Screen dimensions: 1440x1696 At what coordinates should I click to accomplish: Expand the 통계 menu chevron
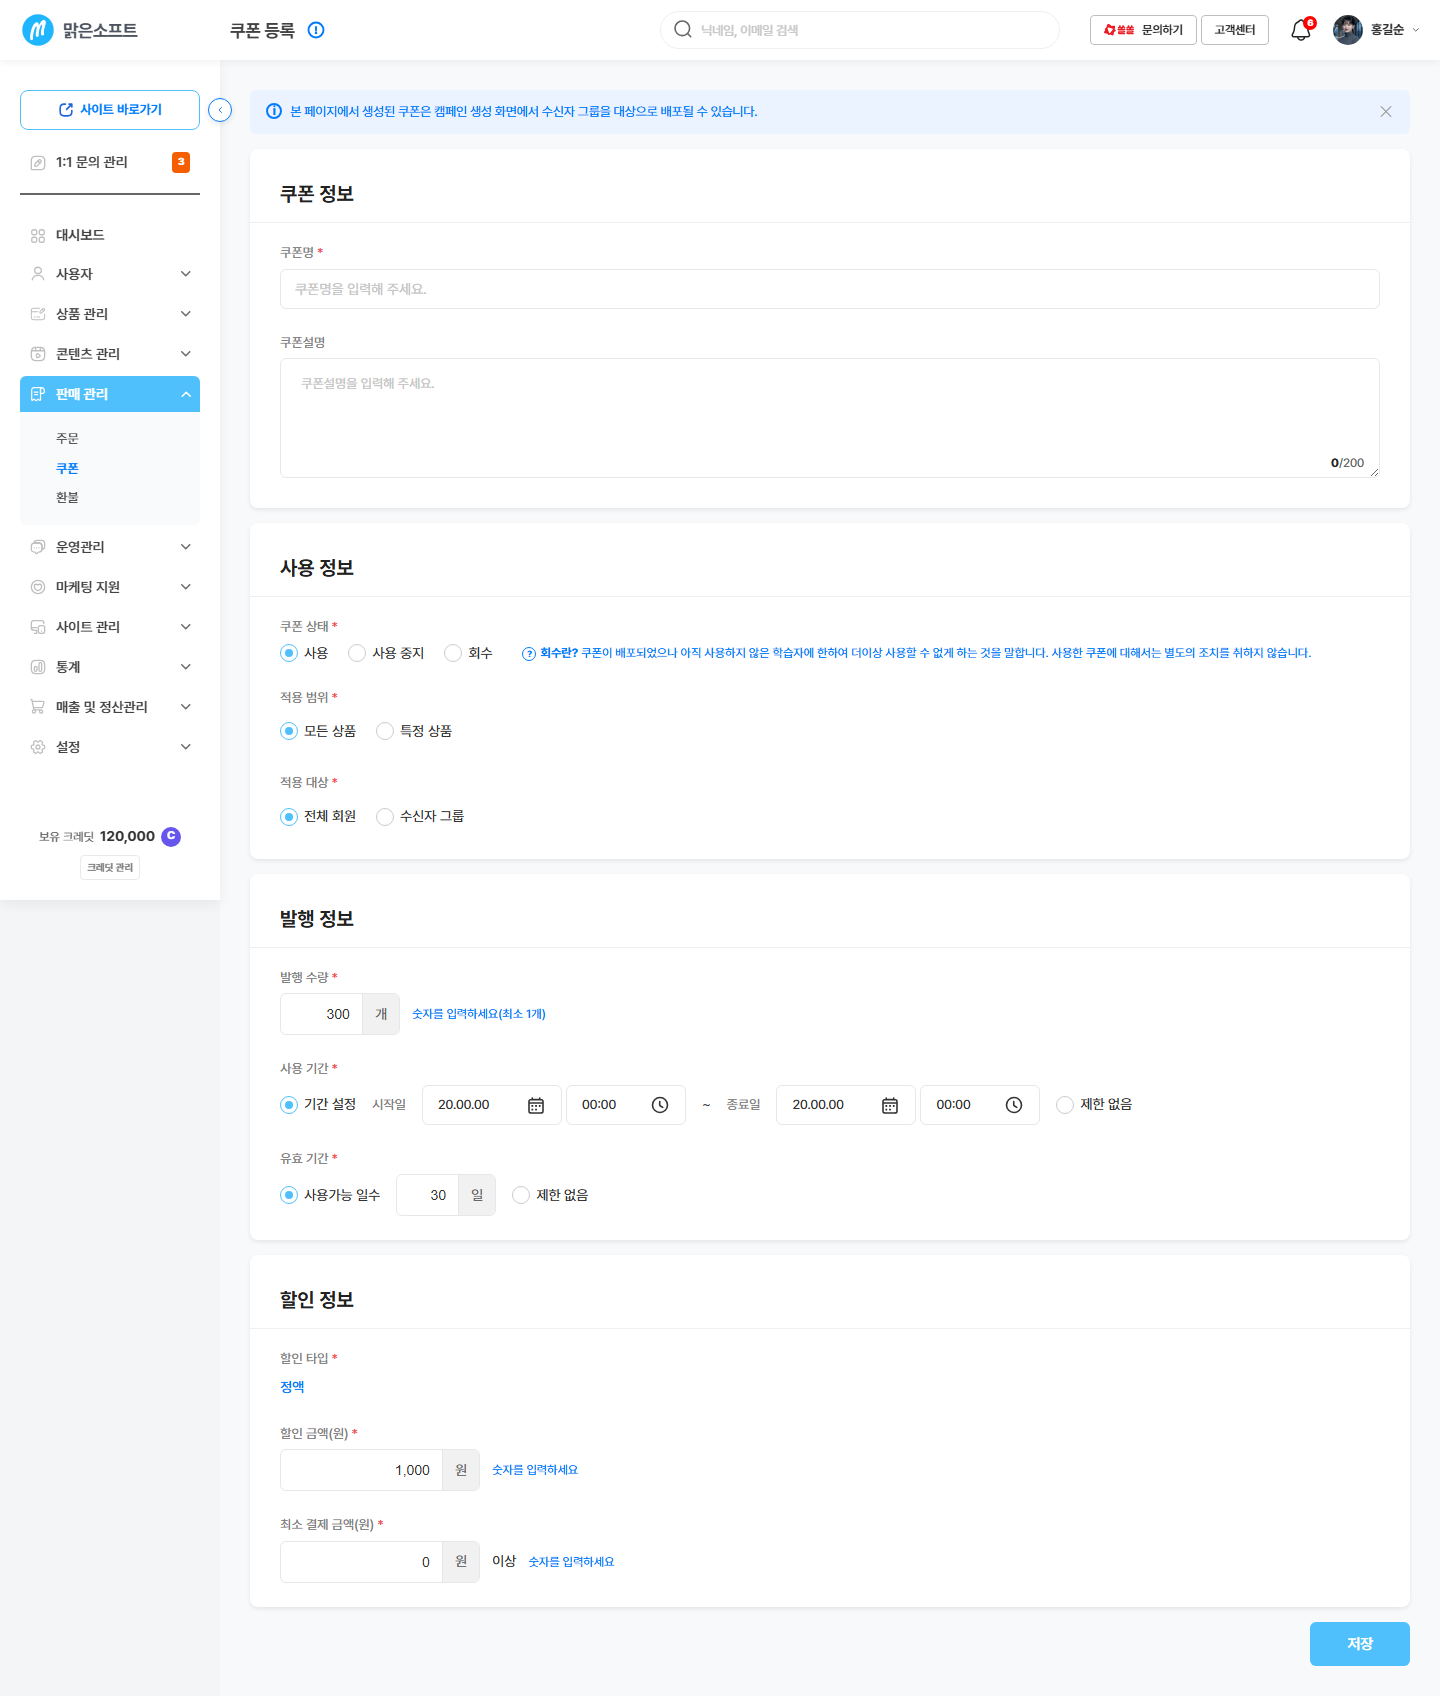coord(186,667)
